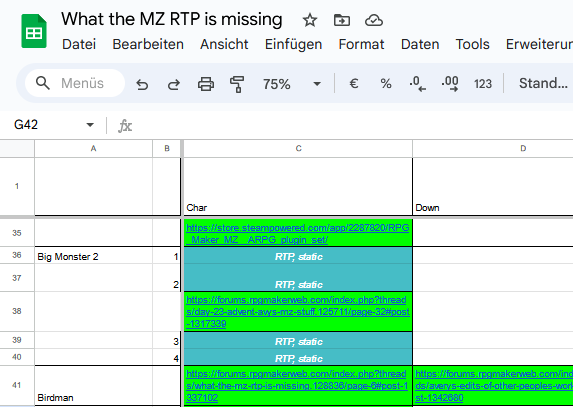
Task: Select cell B37 containing 2
Action: pos(167,278)
